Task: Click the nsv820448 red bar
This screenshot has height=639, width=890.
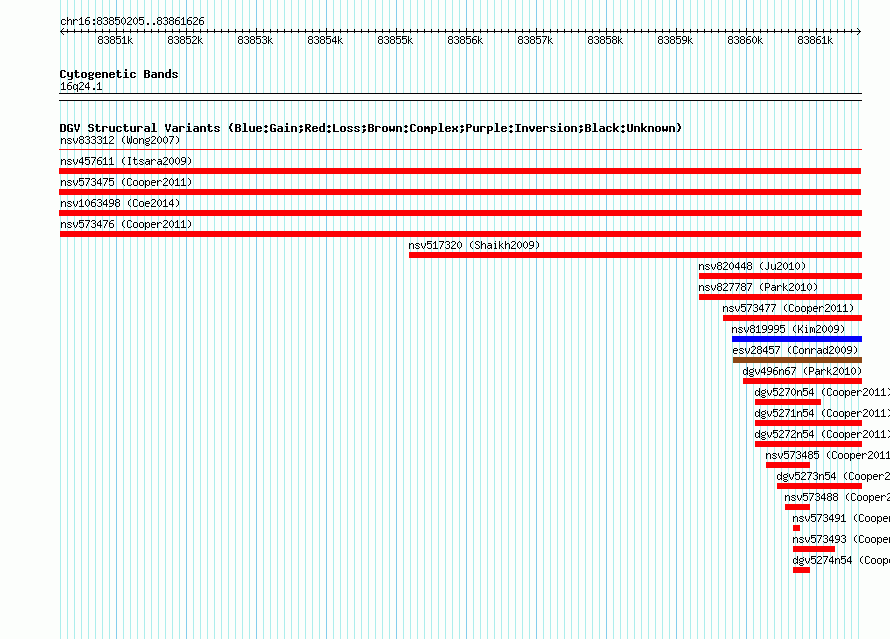Action: 780,276
